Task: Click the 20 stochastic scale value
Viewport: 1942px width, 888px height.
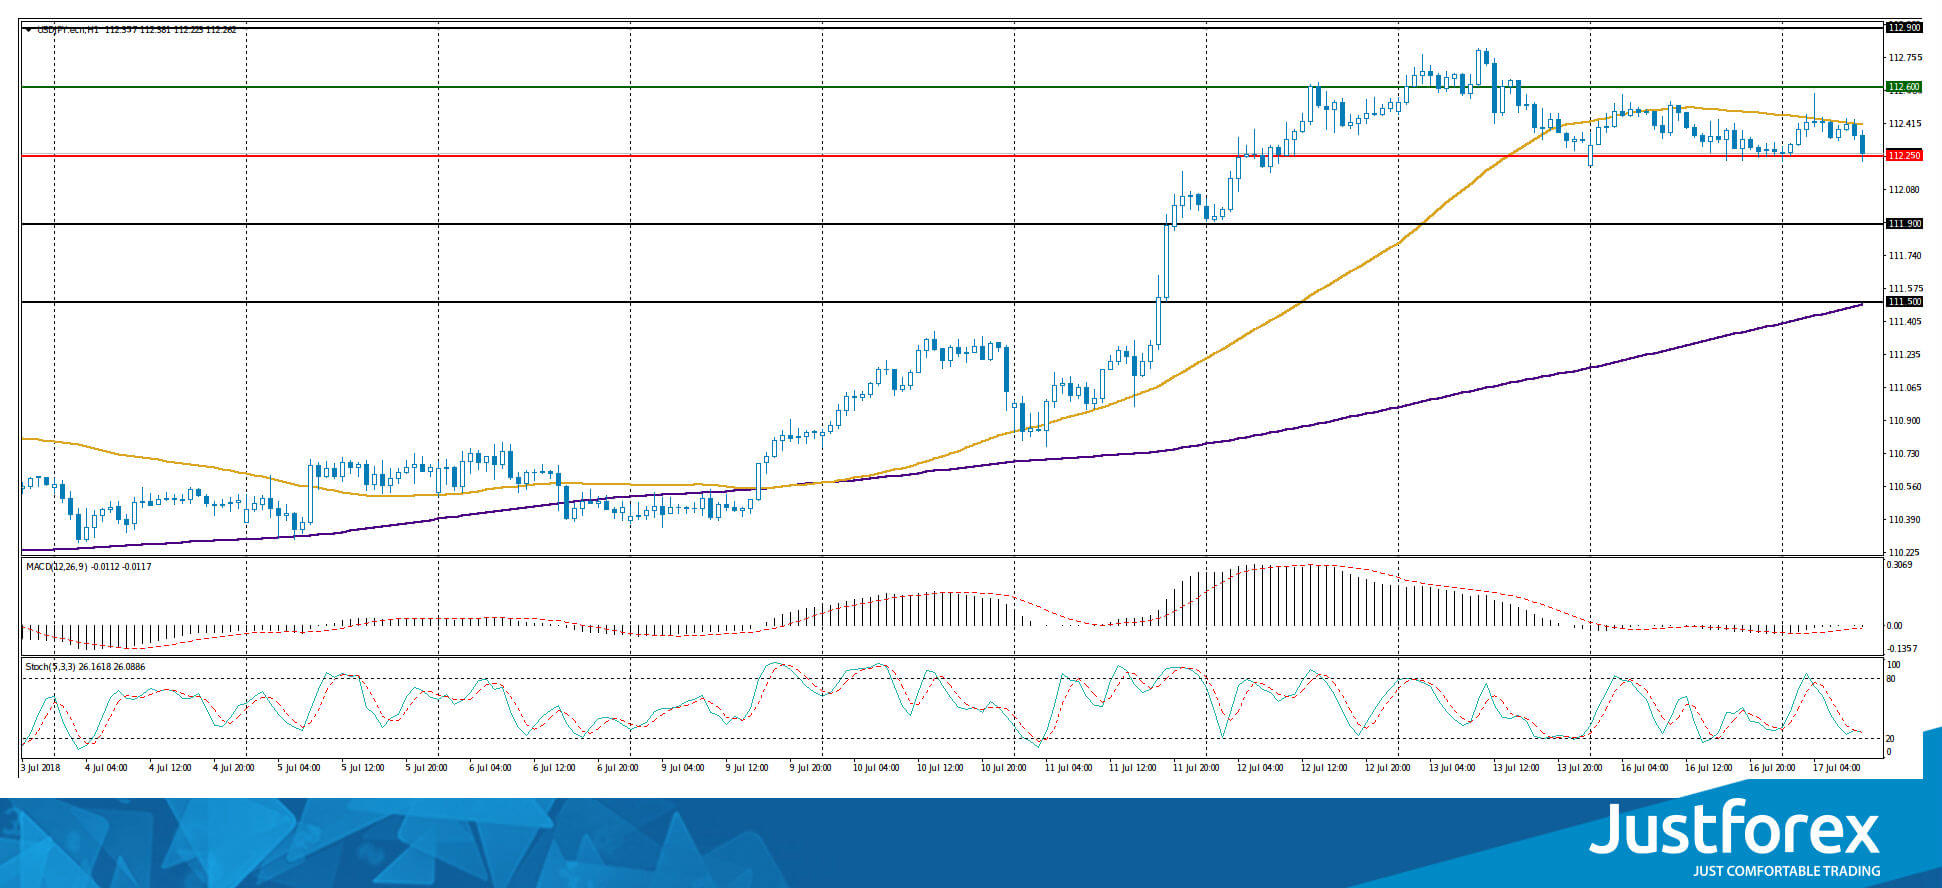Action: point(1891,739)
